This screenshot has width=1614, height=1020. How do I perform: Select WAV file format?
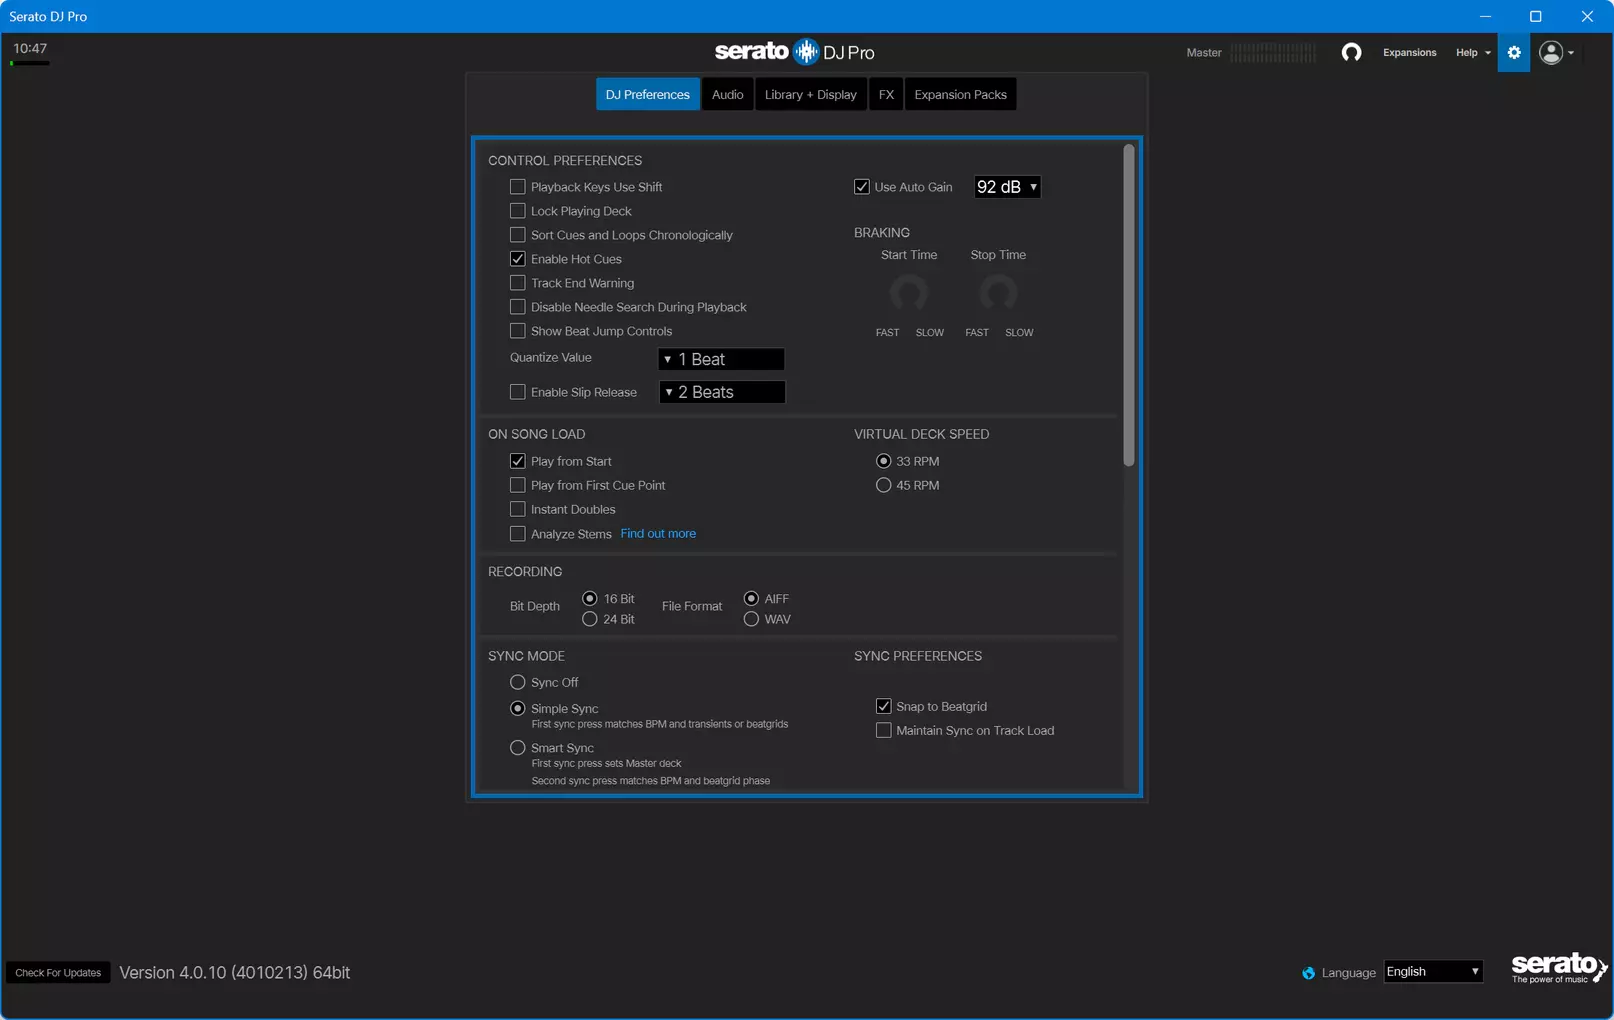point(751,619)
